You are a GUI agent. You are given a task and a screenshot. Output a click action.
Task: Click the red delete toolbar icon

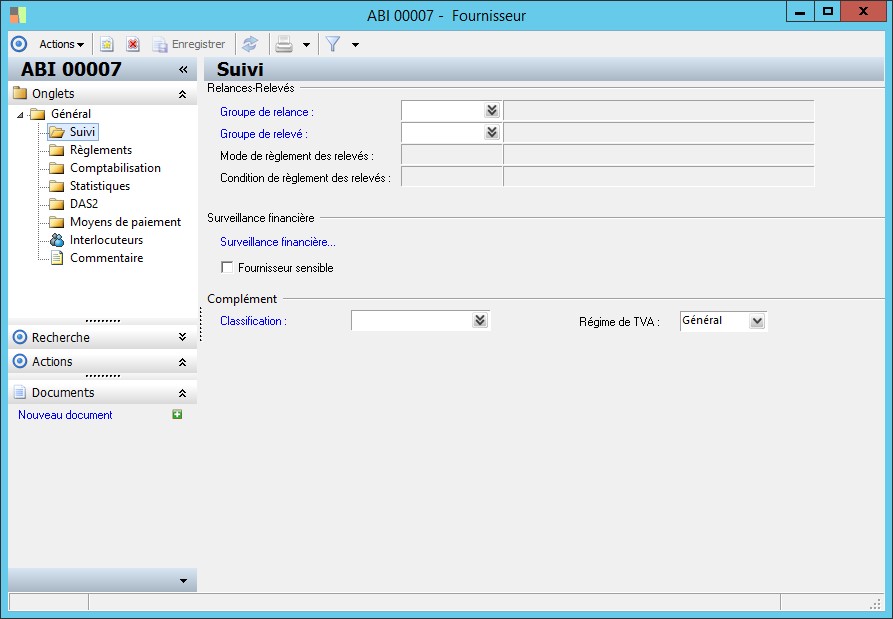click(132, 44)
